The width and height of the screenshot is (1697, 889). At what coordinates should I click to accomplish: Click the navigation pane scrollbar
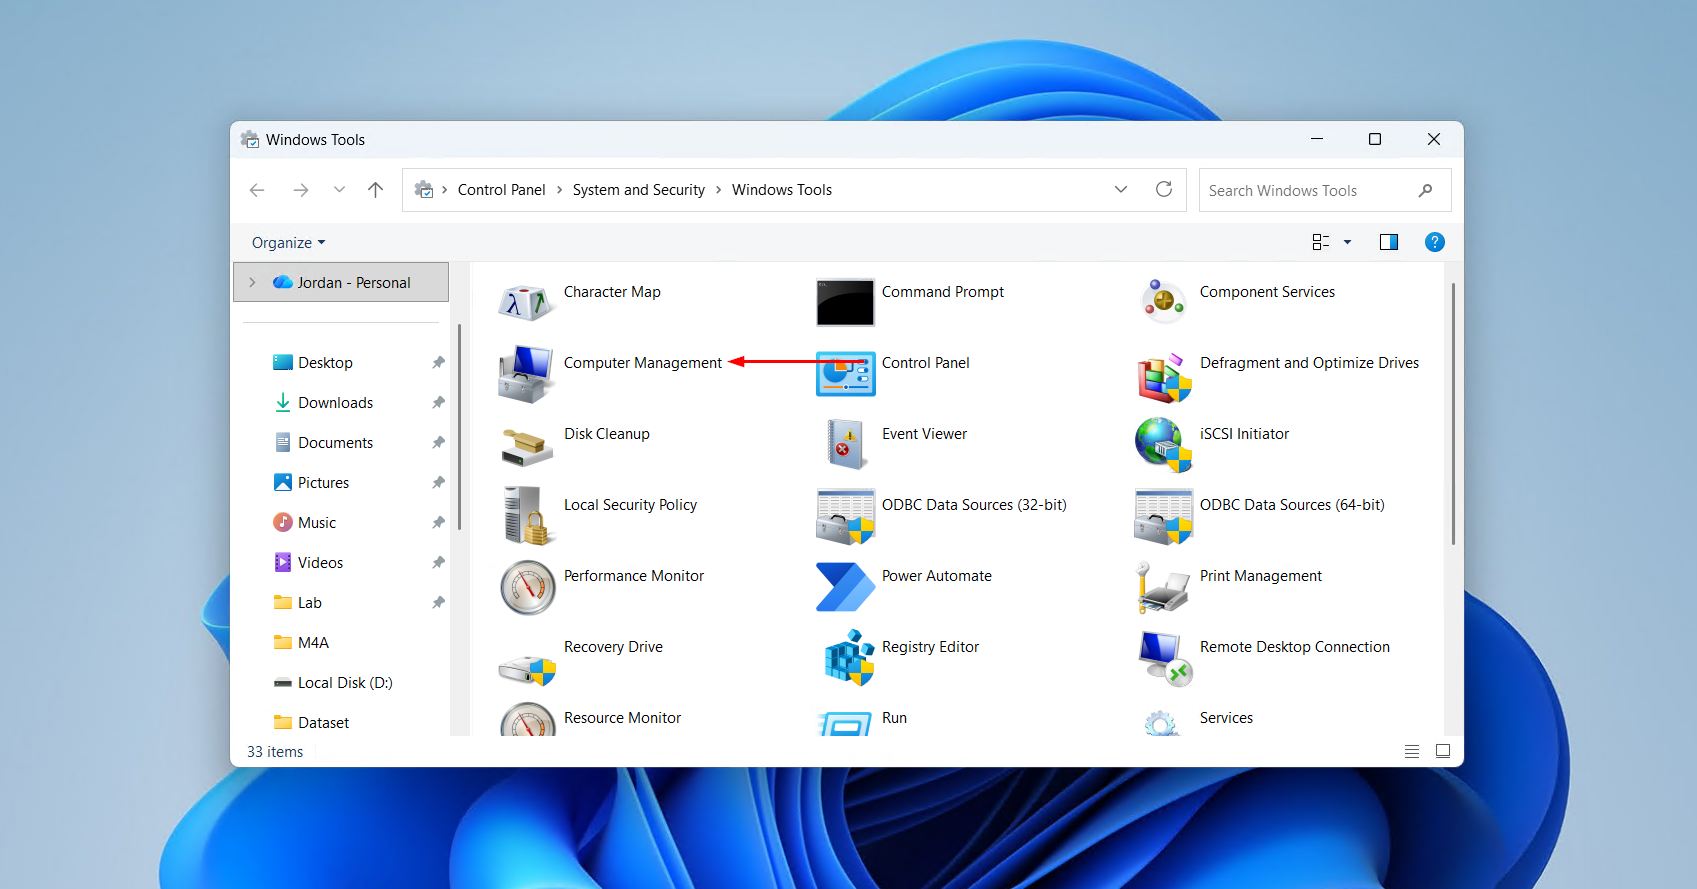[x=459, y=427]
